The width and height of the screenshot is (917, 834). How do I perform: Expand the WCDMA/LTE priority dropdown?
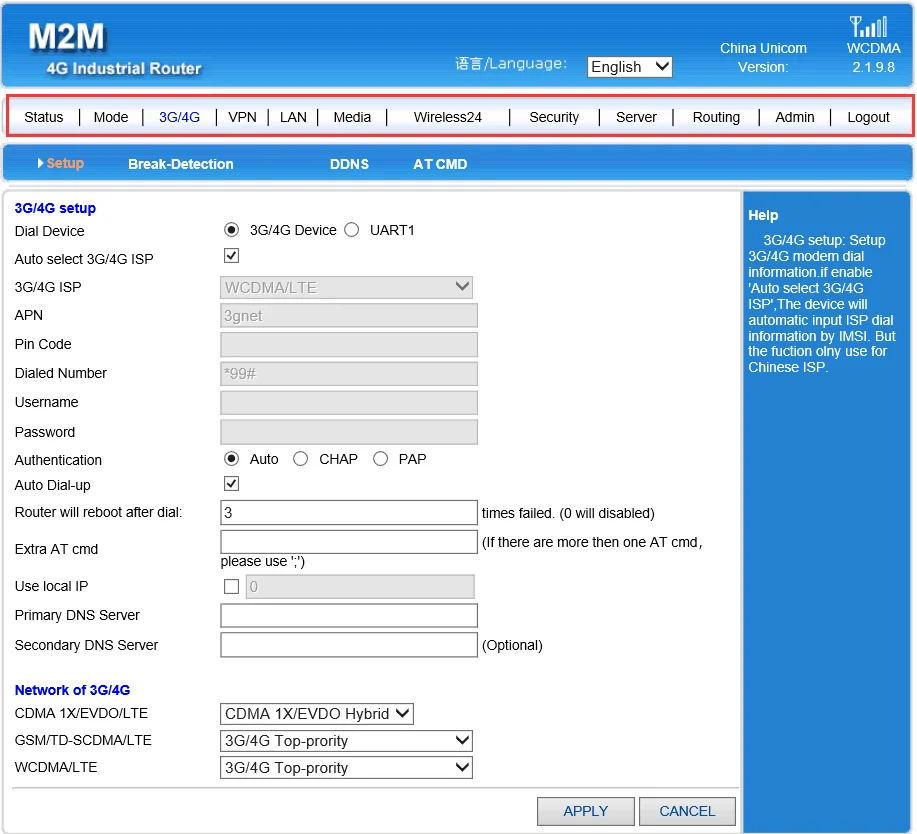coord(346,768)
